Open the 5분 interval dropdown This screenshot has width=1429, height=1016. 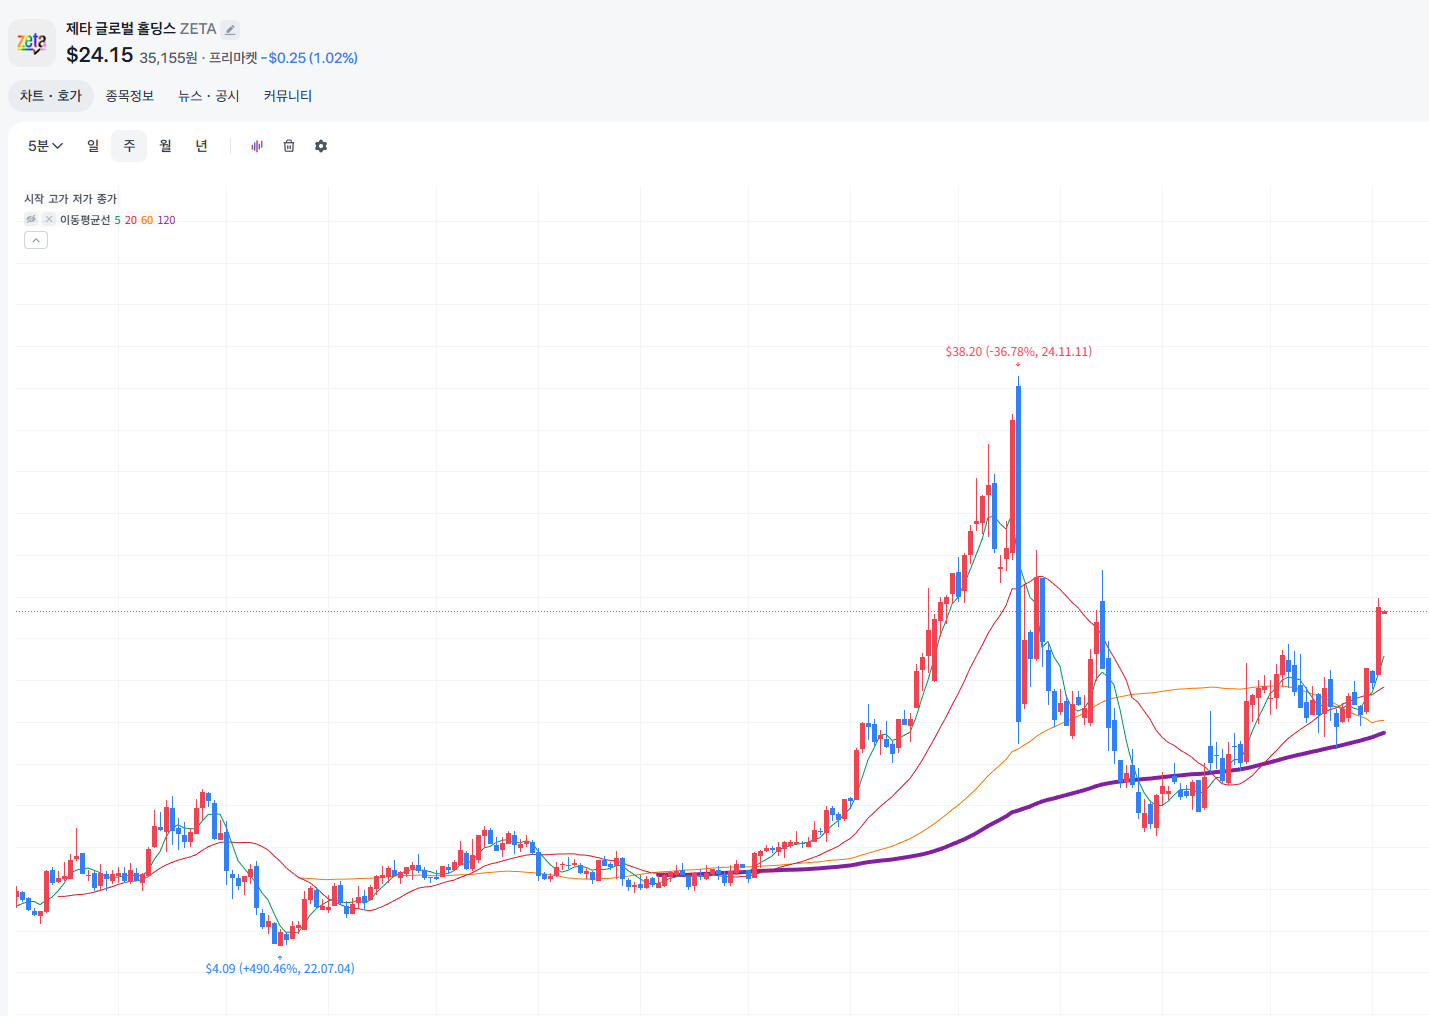coord(45,146)
